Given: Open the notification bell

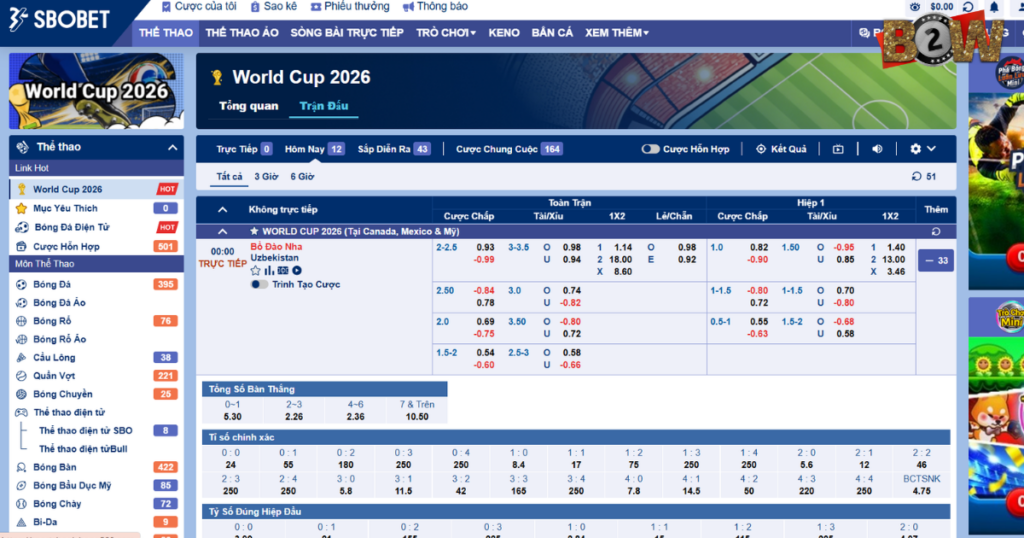Looking at the screenshot, I should click(994, 7).
